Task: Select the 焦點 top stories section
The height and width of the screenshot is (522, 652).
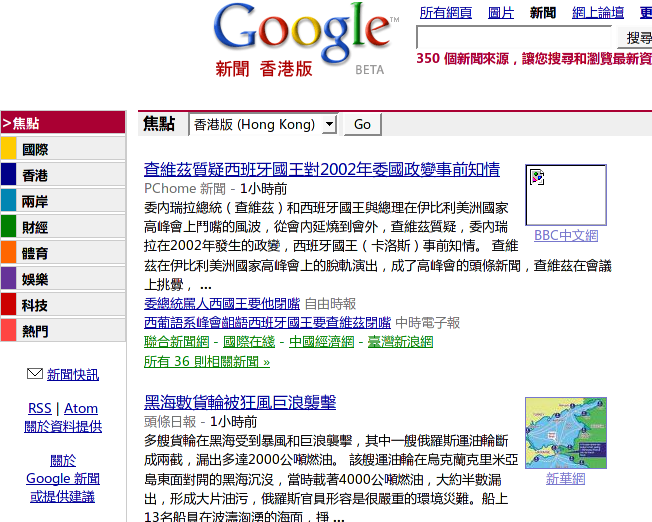Action: click(63, 123)
